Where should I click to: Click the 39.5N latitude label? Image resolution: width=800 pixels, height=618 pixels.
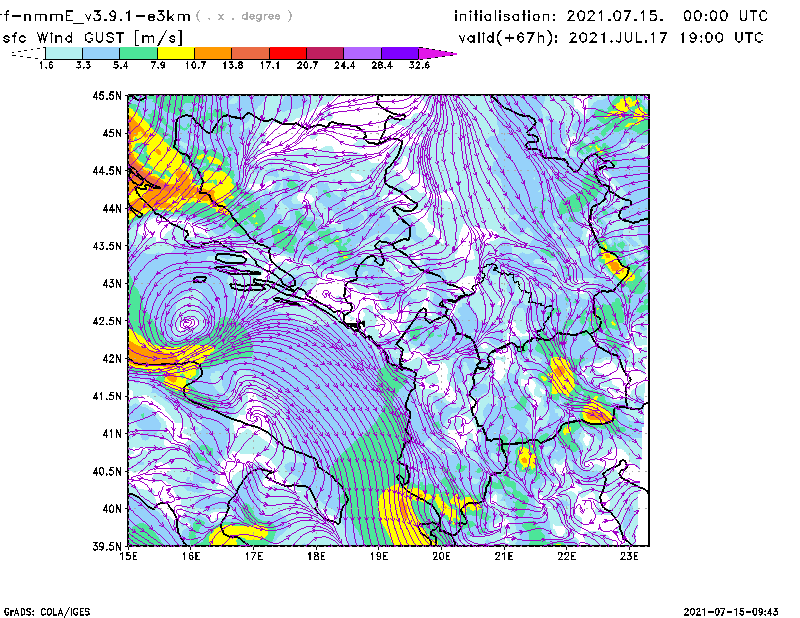click(107, 547)
